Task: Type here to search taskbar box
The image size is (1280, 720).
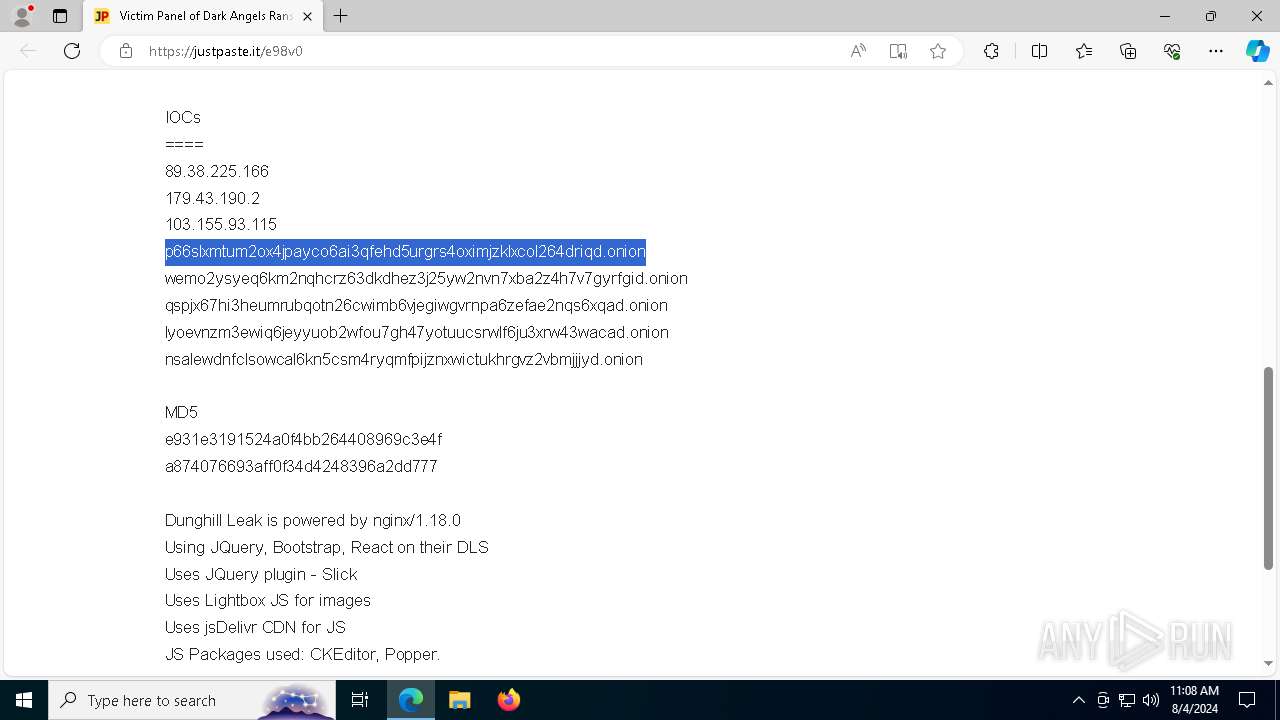Action: 192,700
